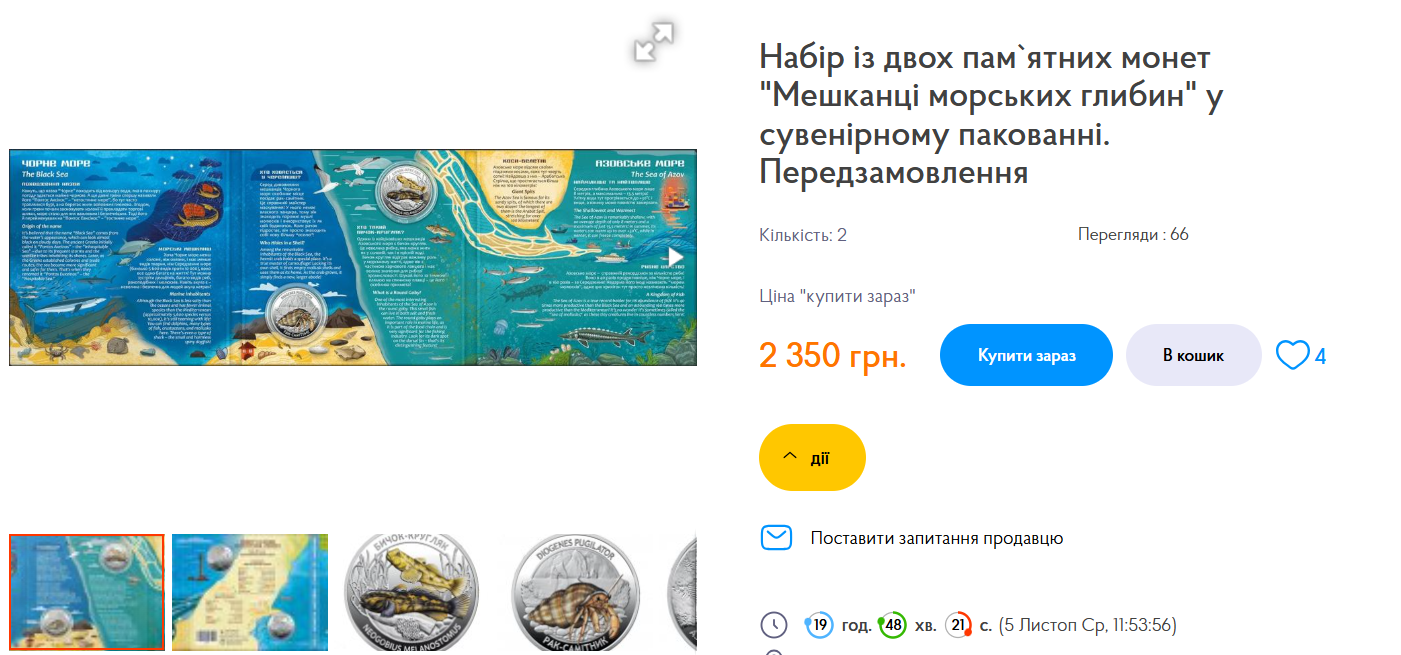This screenshot has height=655, width=1401.
Task: Click the 2 350 грн. price
Action: [x=833, y=355]
